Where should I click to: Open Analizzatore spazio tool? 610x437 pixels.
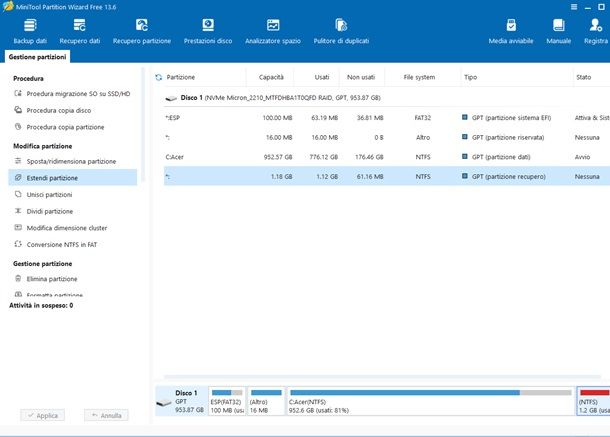[x=273, y=31]
